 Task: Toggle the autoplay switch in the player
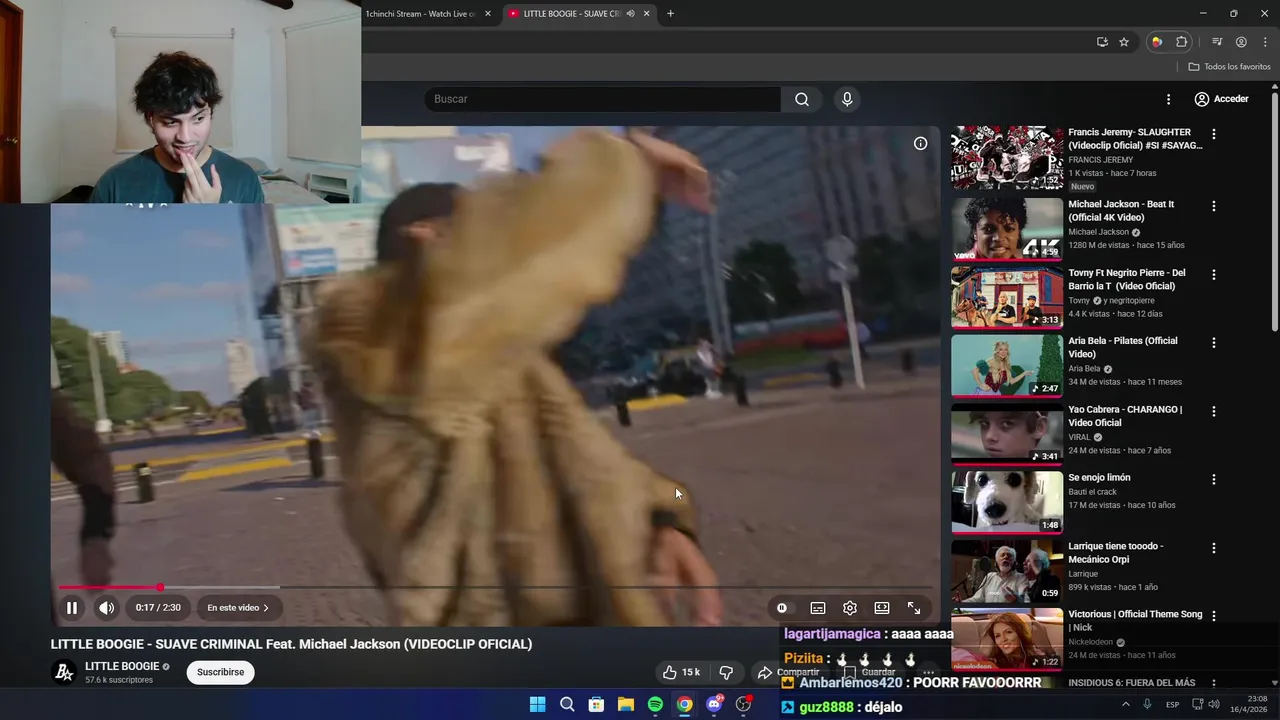782,608
